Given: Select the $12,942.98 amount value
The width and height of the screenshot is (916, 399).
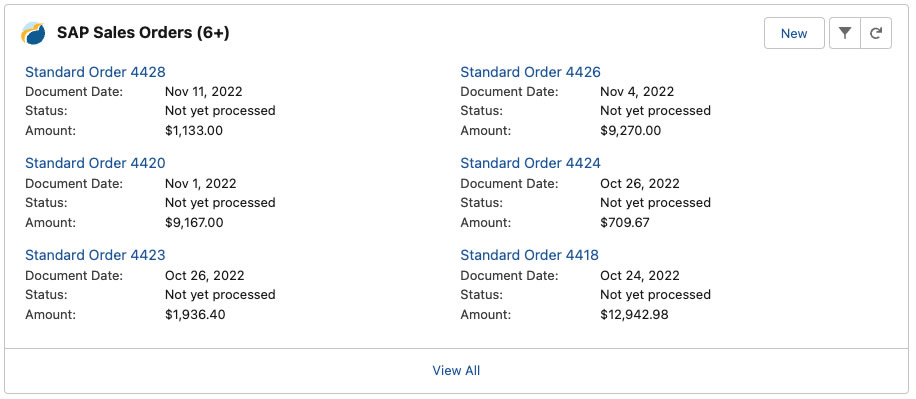Looking at the screenshot, I should click(x=634, y=315).
